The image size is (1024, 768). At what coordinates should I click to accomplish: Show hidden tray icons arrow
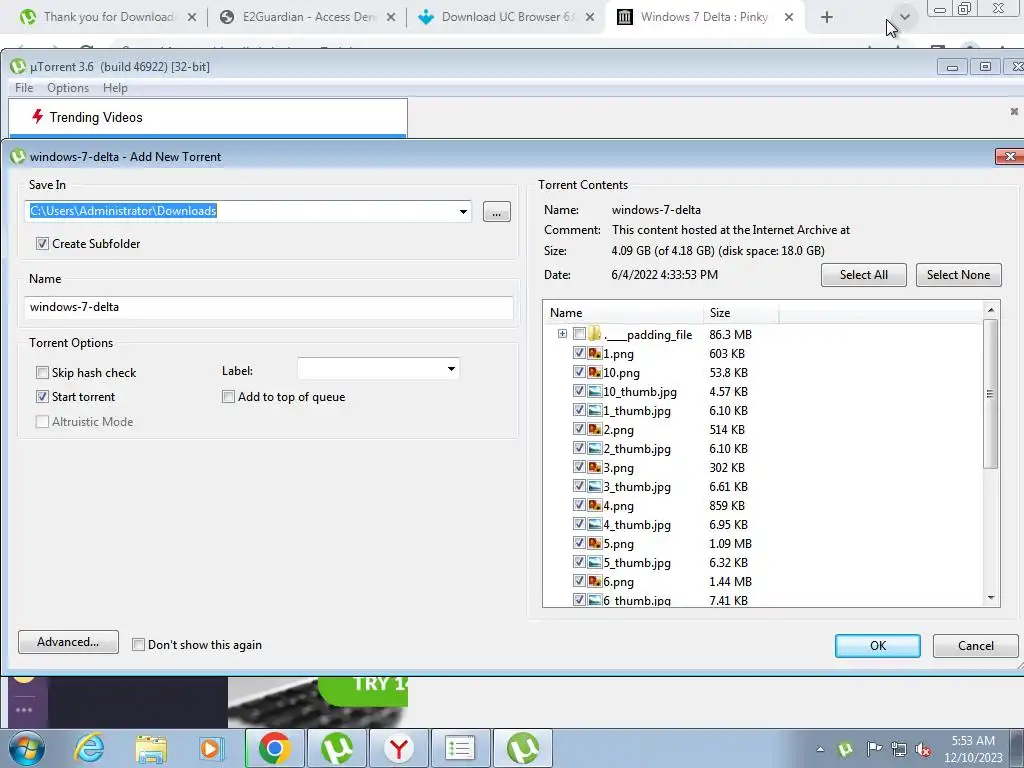(x=820, y=749)
